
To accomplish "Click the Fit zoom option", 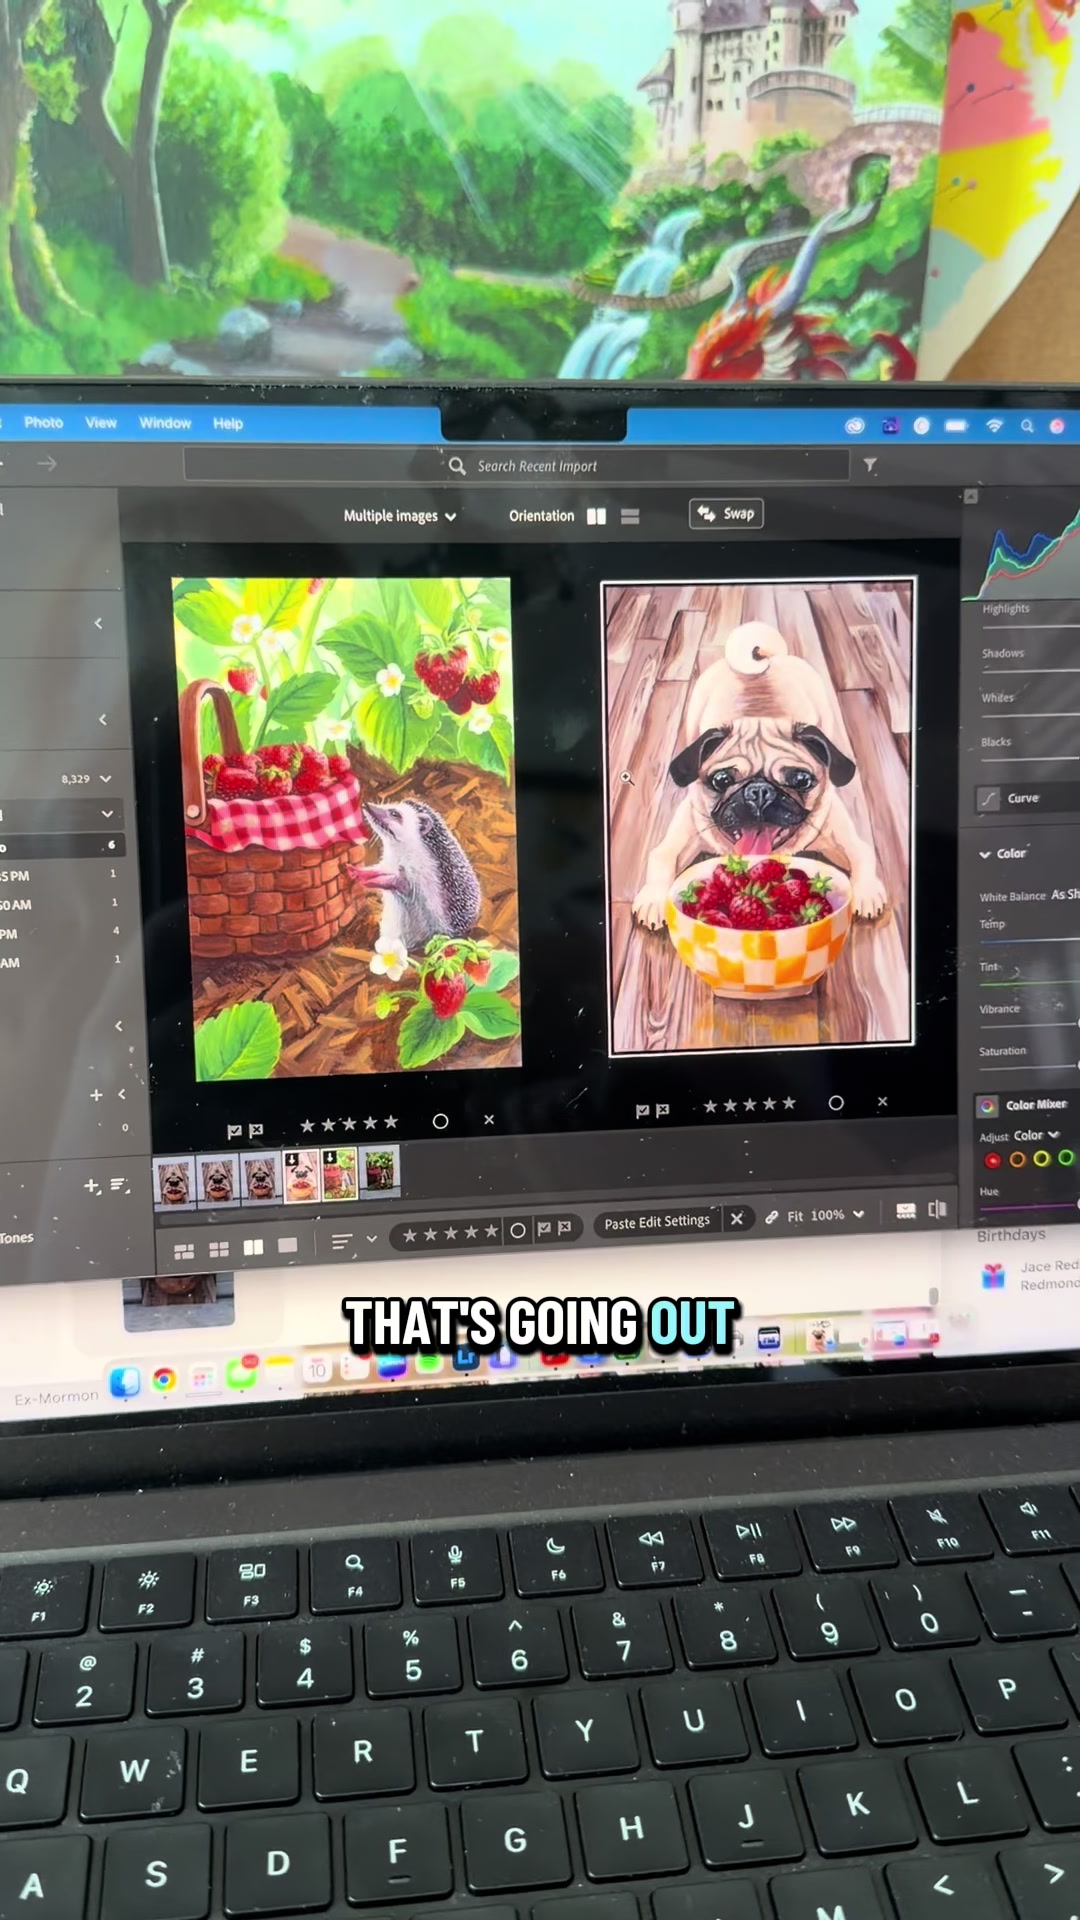I will (x=795, y=1216).
